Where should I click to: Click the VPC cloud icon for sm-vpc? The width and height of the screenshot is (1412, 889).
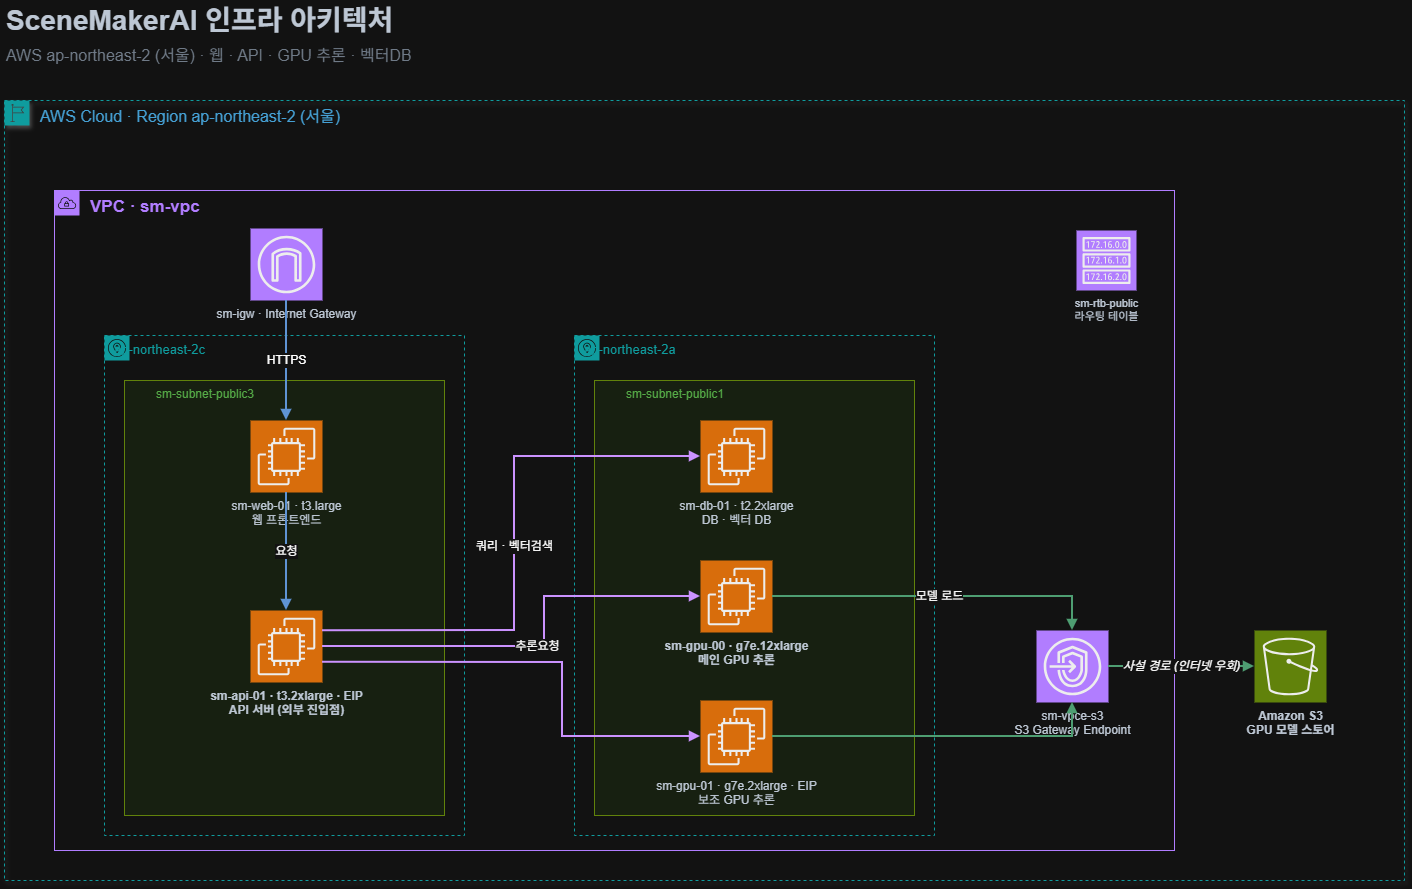[x=67, y=204]
